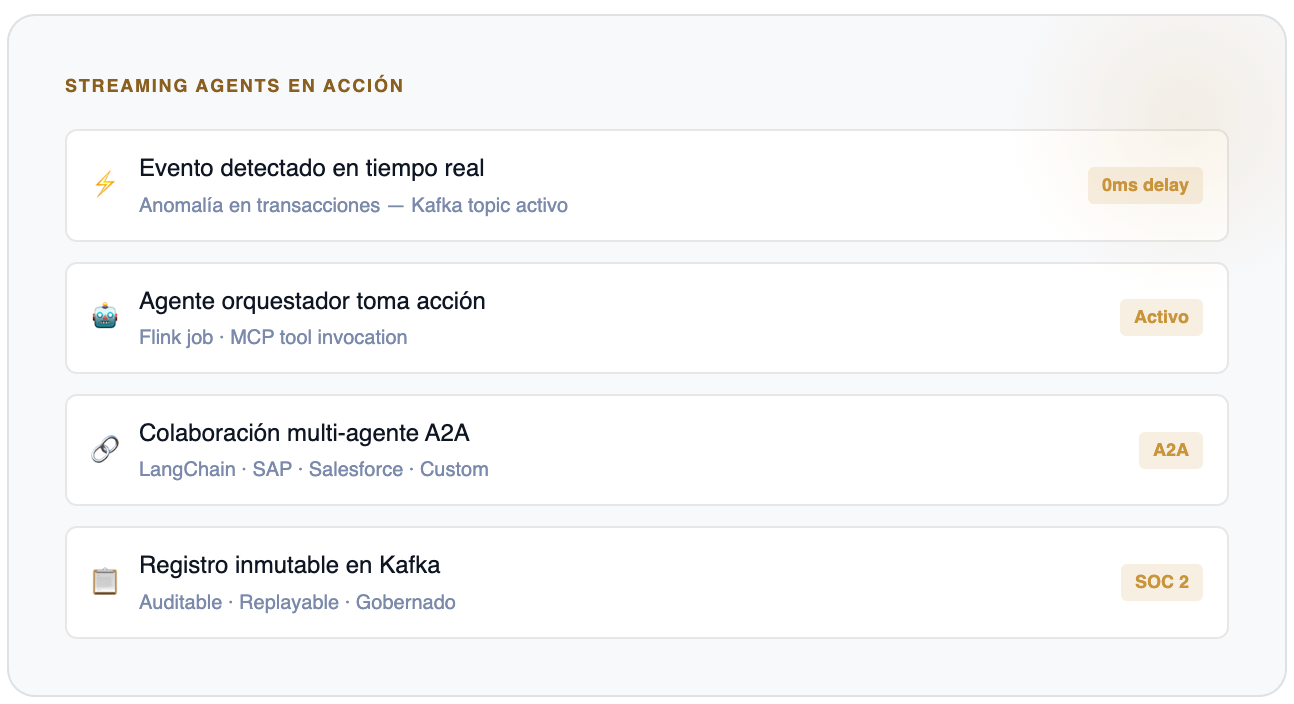
Task: Click the robot orchestrator agent icon
Action: click(105, 317)
